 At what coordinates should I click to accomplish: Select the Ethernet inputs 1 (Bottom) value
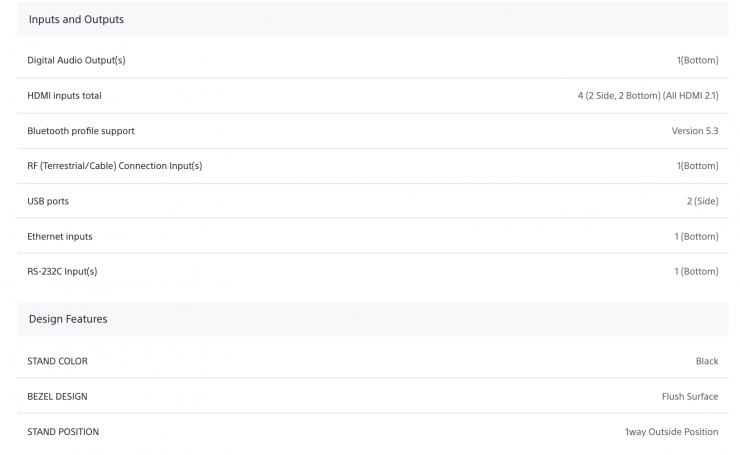pyautogui.click(x=696, y=236)
